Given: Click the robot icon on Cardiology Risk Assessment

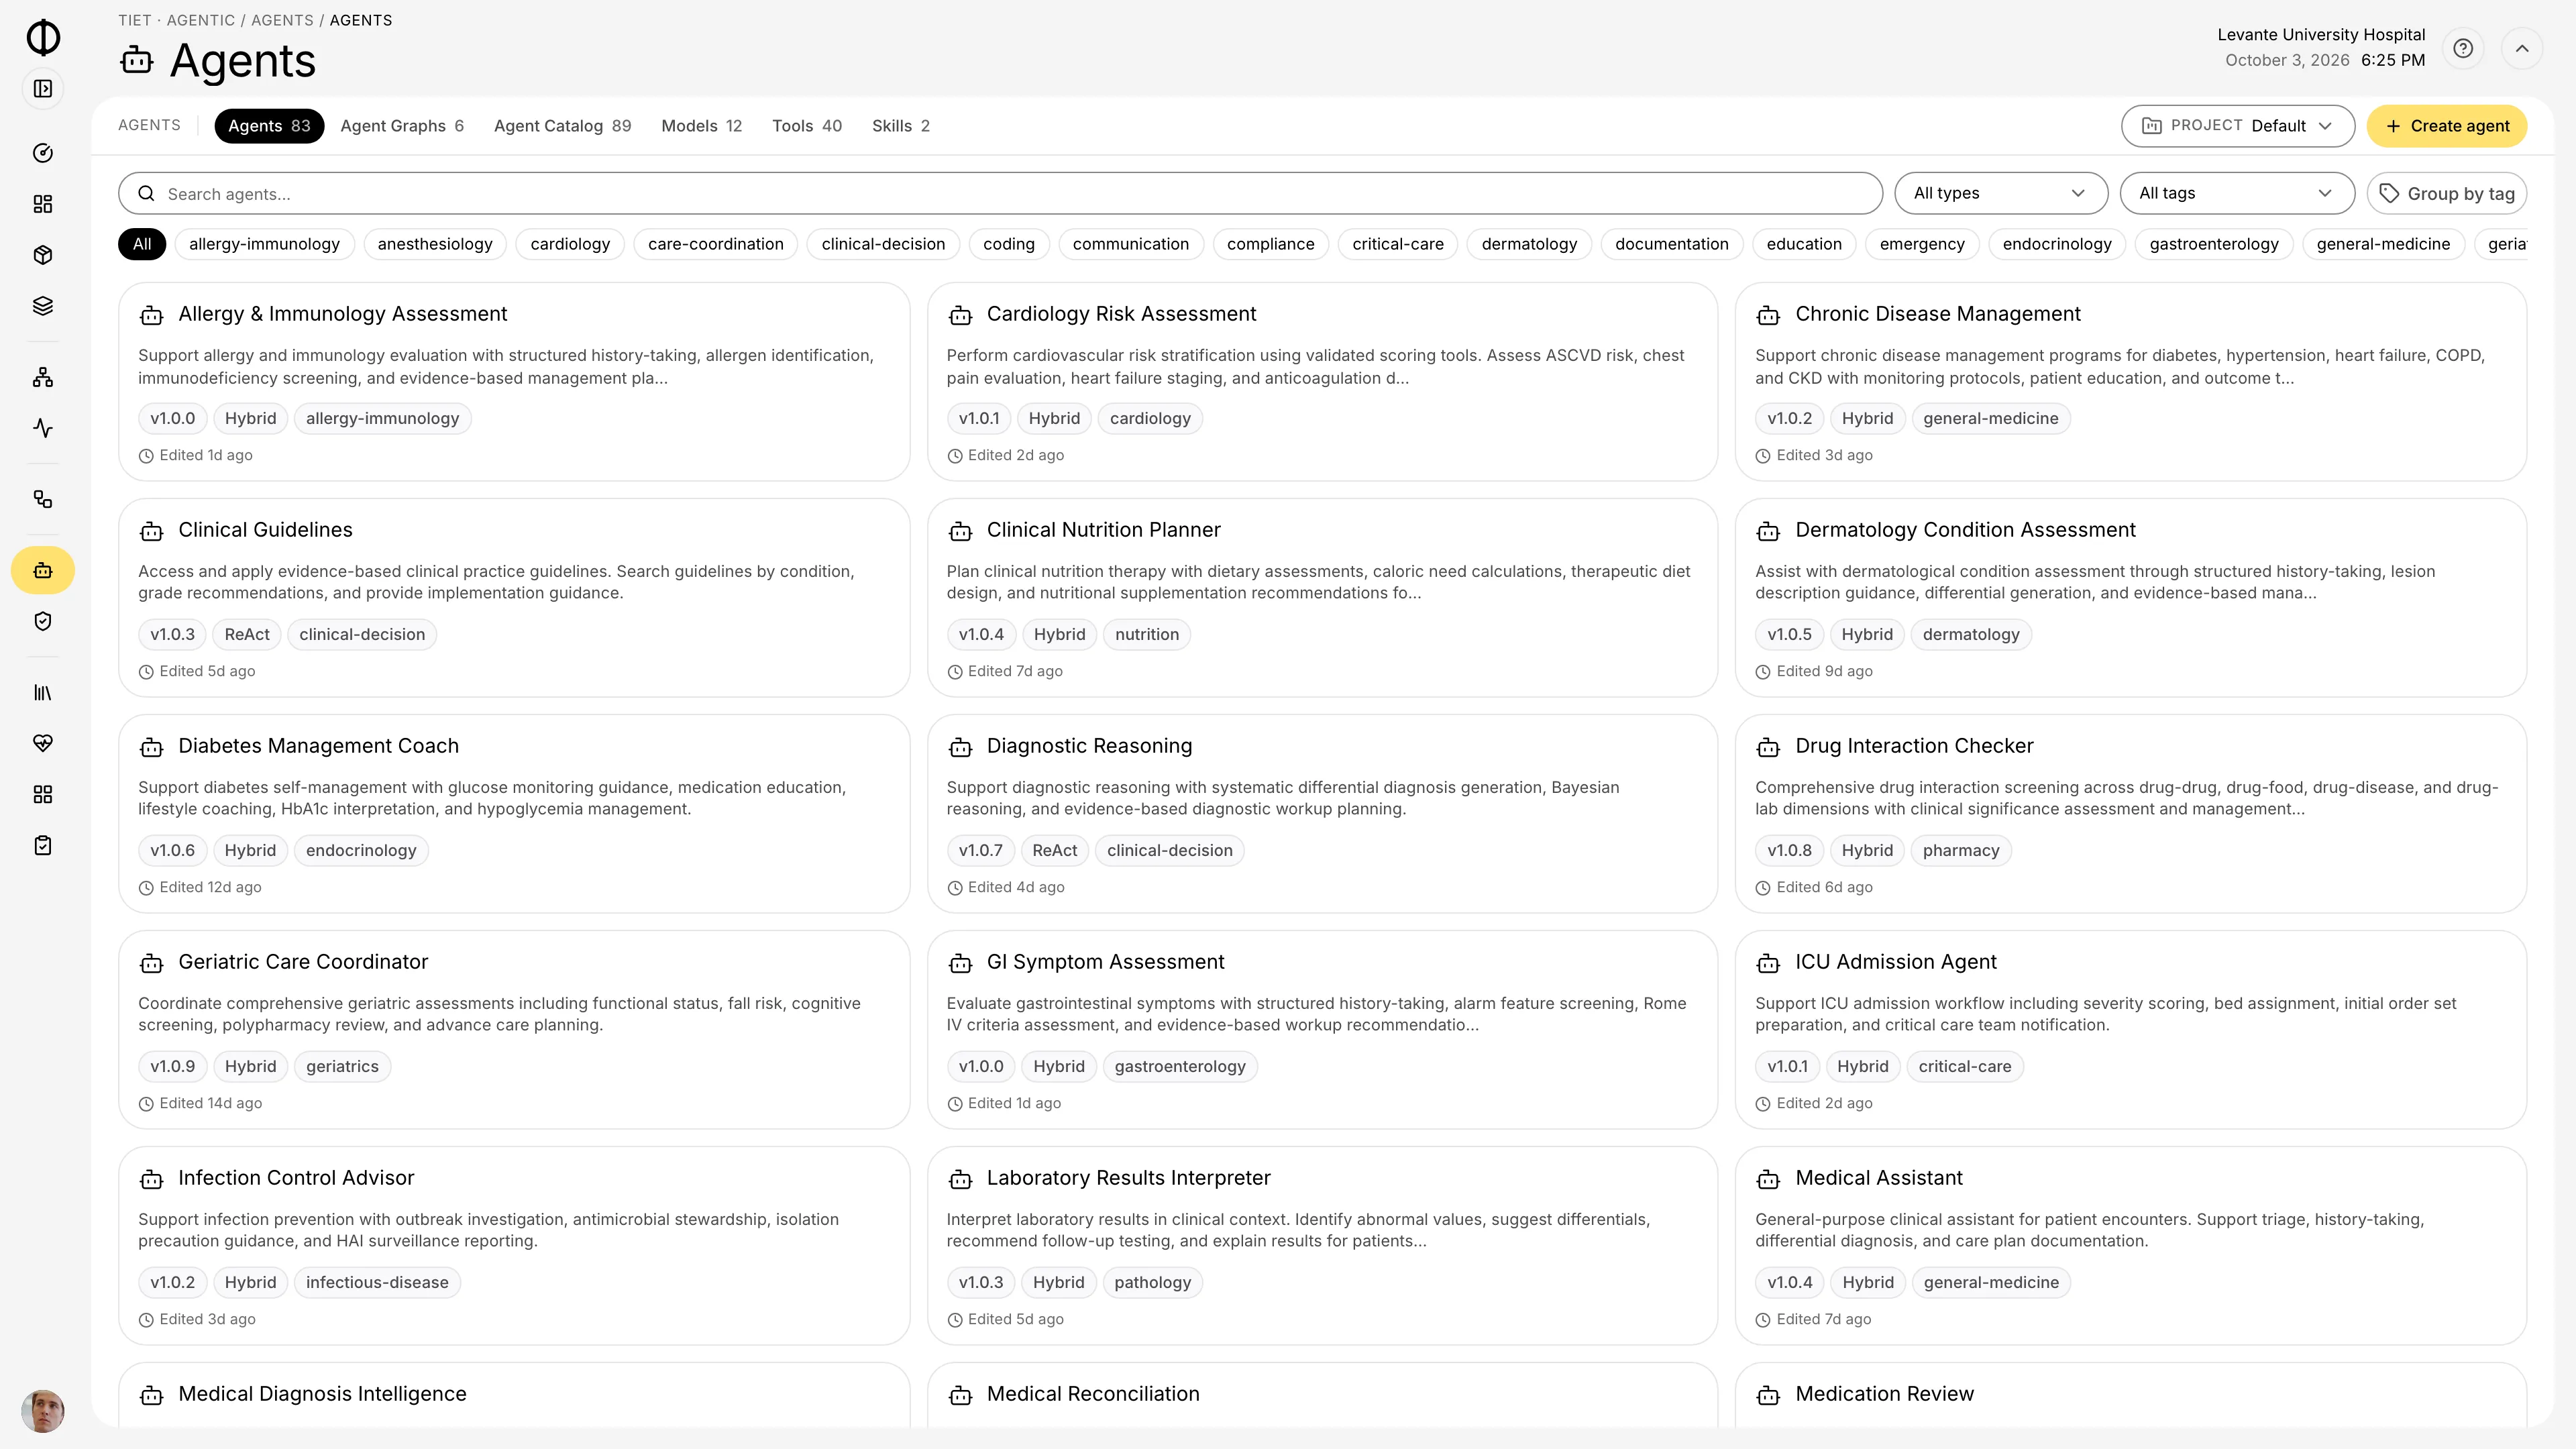Looking at the screenshot, I should tap(960, 315).
